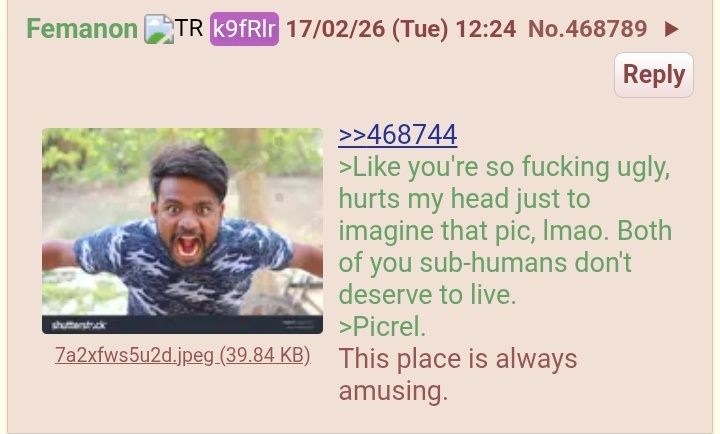
Task: Open the post menu arrow beside No.468789
Action: 671,29
